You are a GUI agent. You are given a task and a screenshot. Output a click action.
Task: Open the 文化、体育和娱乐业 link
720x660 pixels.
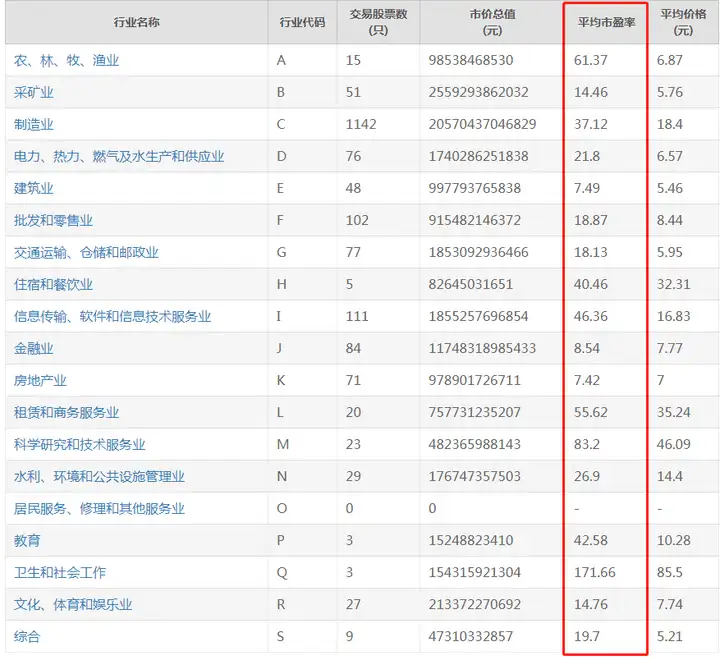[73, 604]
